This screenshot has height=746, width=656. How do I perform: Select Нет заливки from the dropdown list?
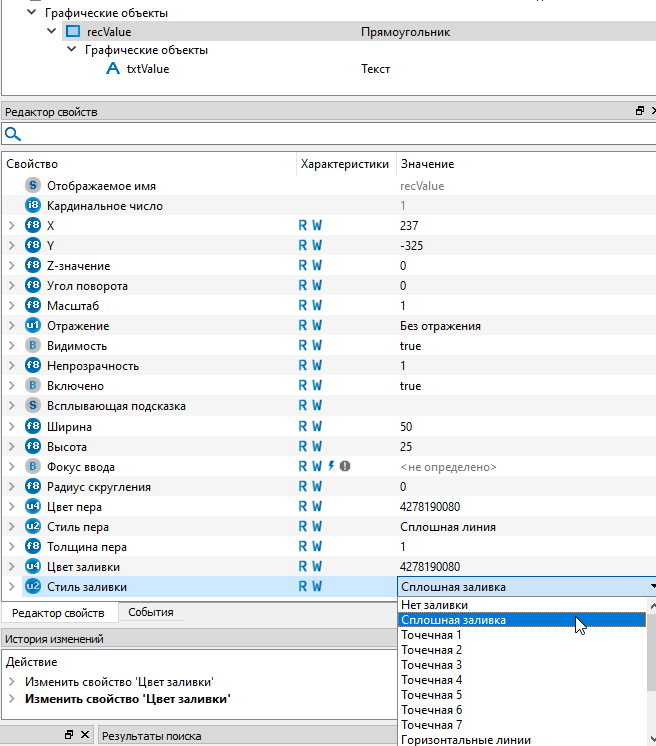[434, 605]
